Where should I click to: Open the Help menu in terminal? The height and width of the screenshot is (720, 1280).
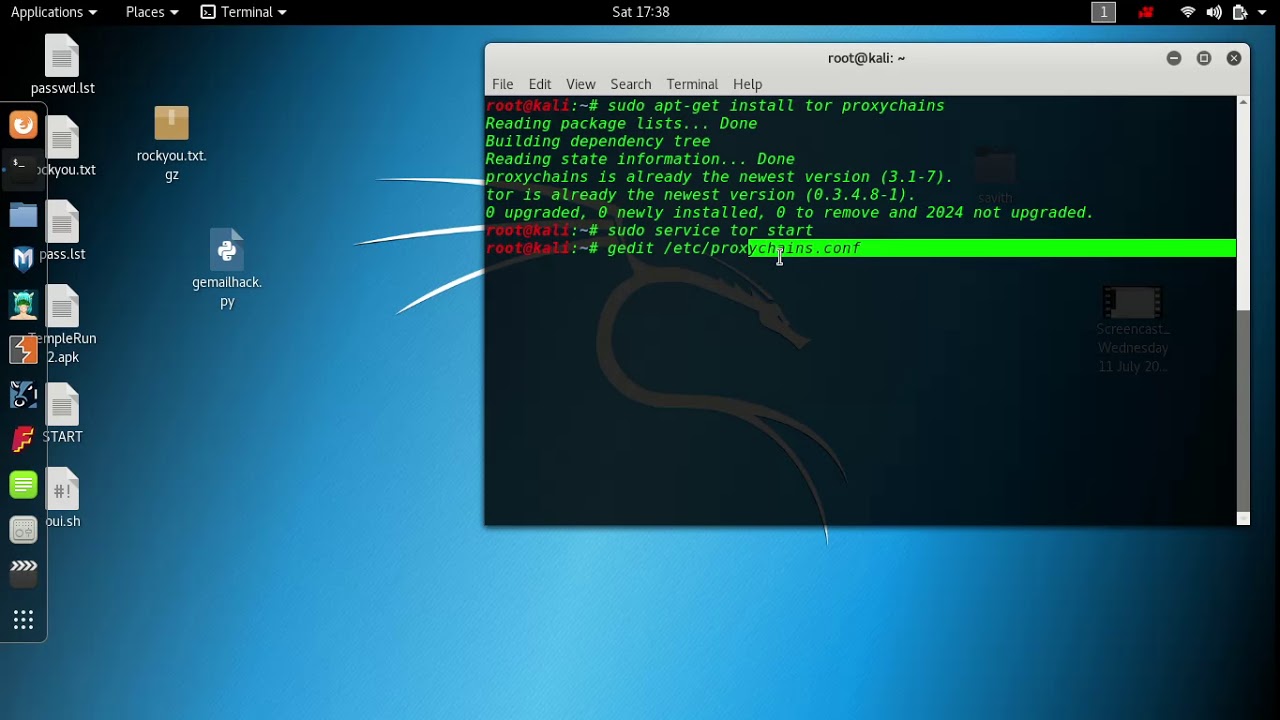[x=747, y=84]
